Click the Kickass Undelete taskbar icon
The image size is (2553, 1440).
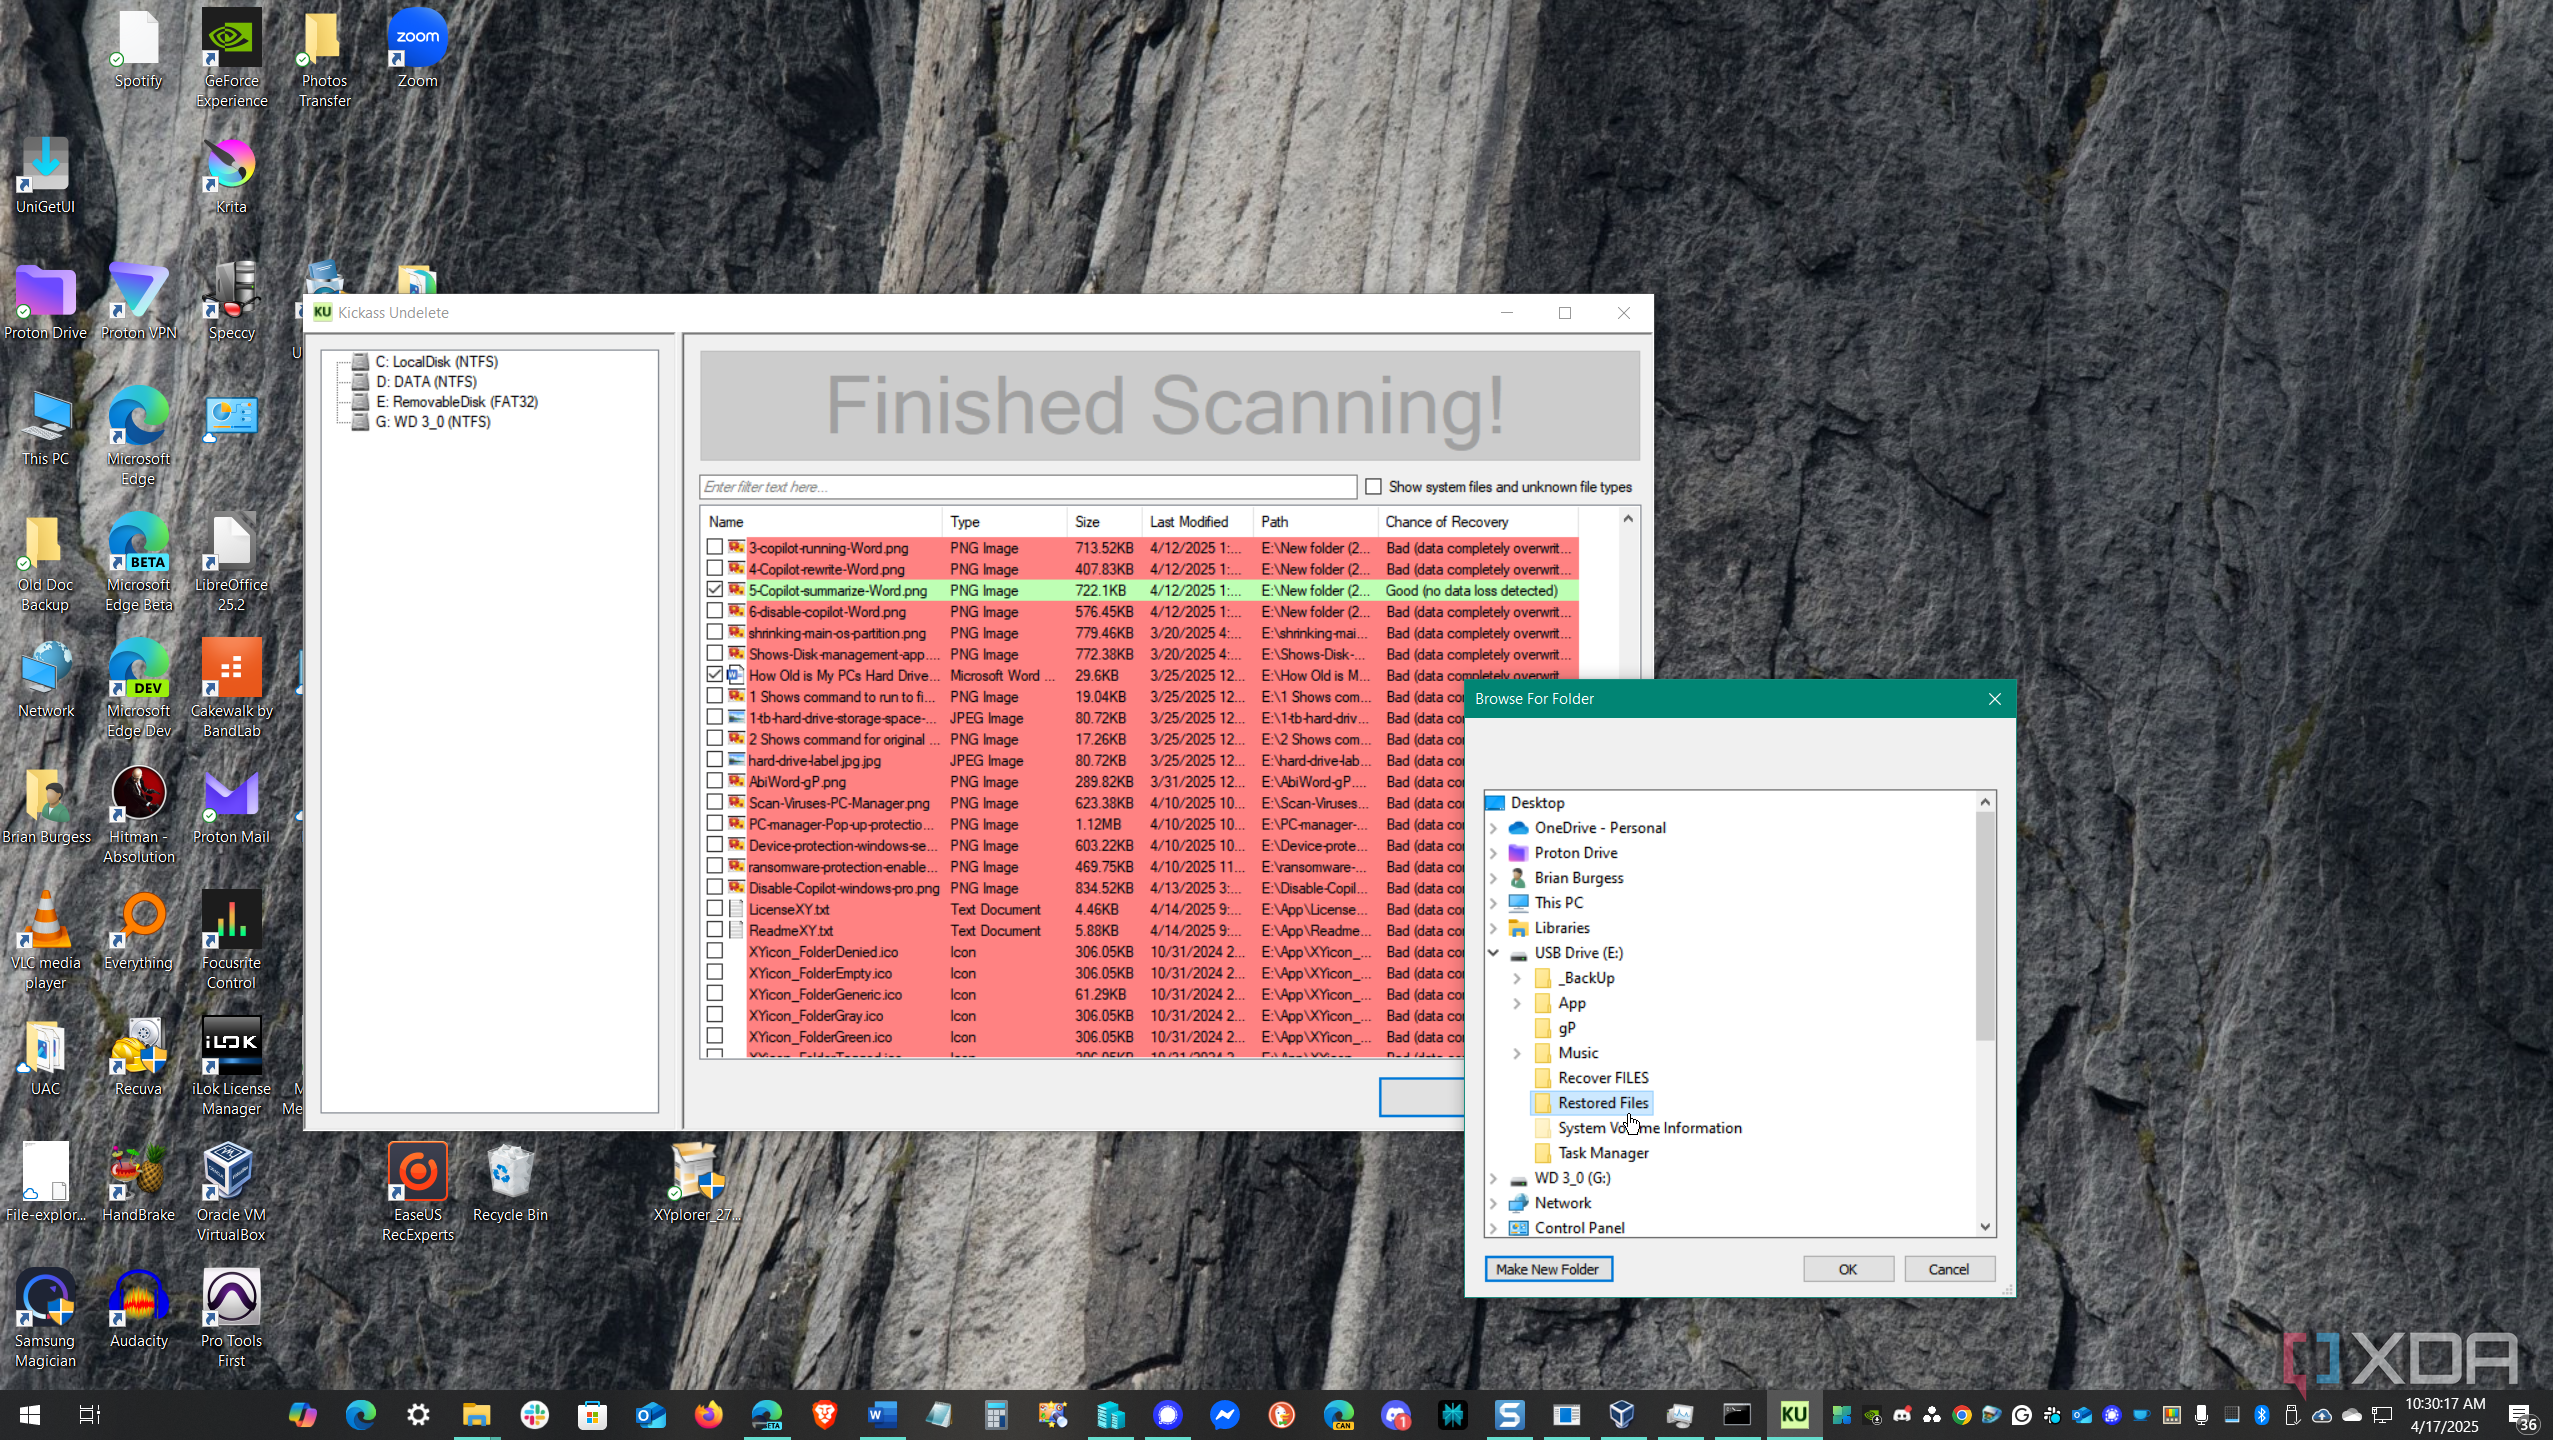tap(1794, 1414)
